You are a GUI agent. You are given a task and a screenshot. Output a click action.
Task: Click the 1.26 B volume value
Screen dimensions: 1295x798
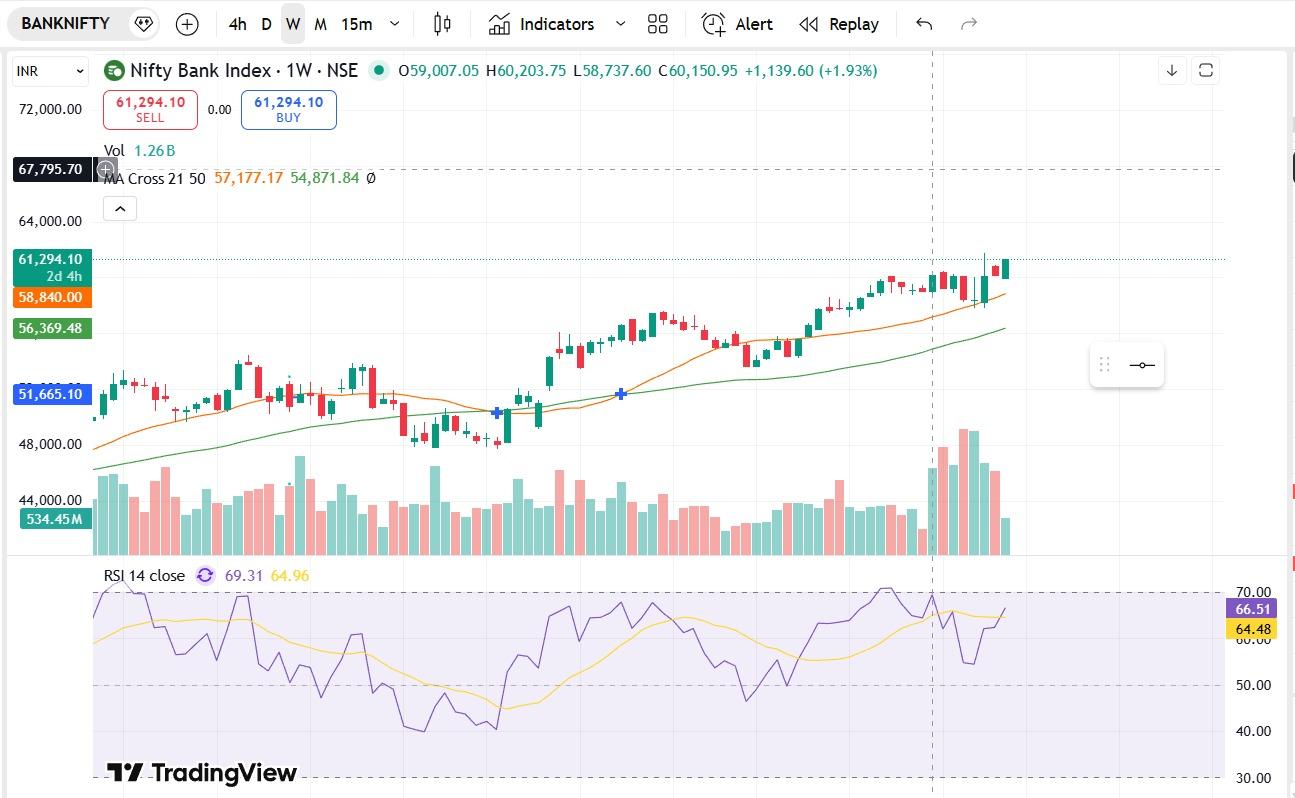tap(155, 151)
